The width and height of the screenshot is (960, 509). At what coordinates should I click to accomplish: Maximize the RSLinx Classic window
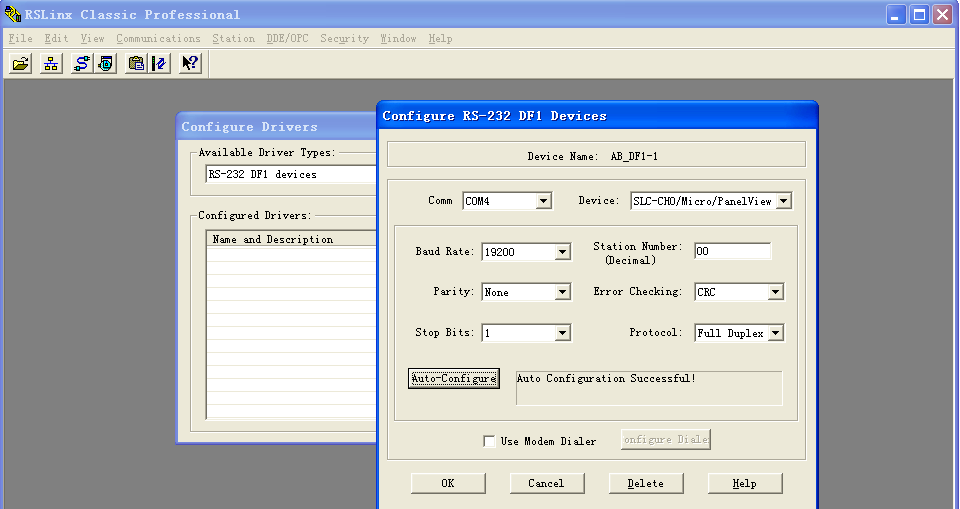[x=919, y=15]
